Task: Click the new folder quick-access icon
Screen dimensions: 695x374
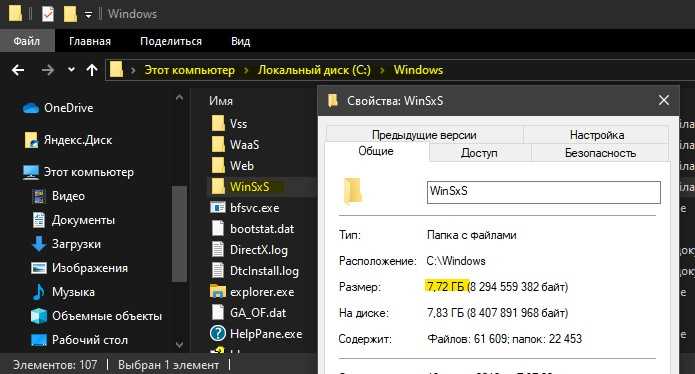Action: (70, 14)
